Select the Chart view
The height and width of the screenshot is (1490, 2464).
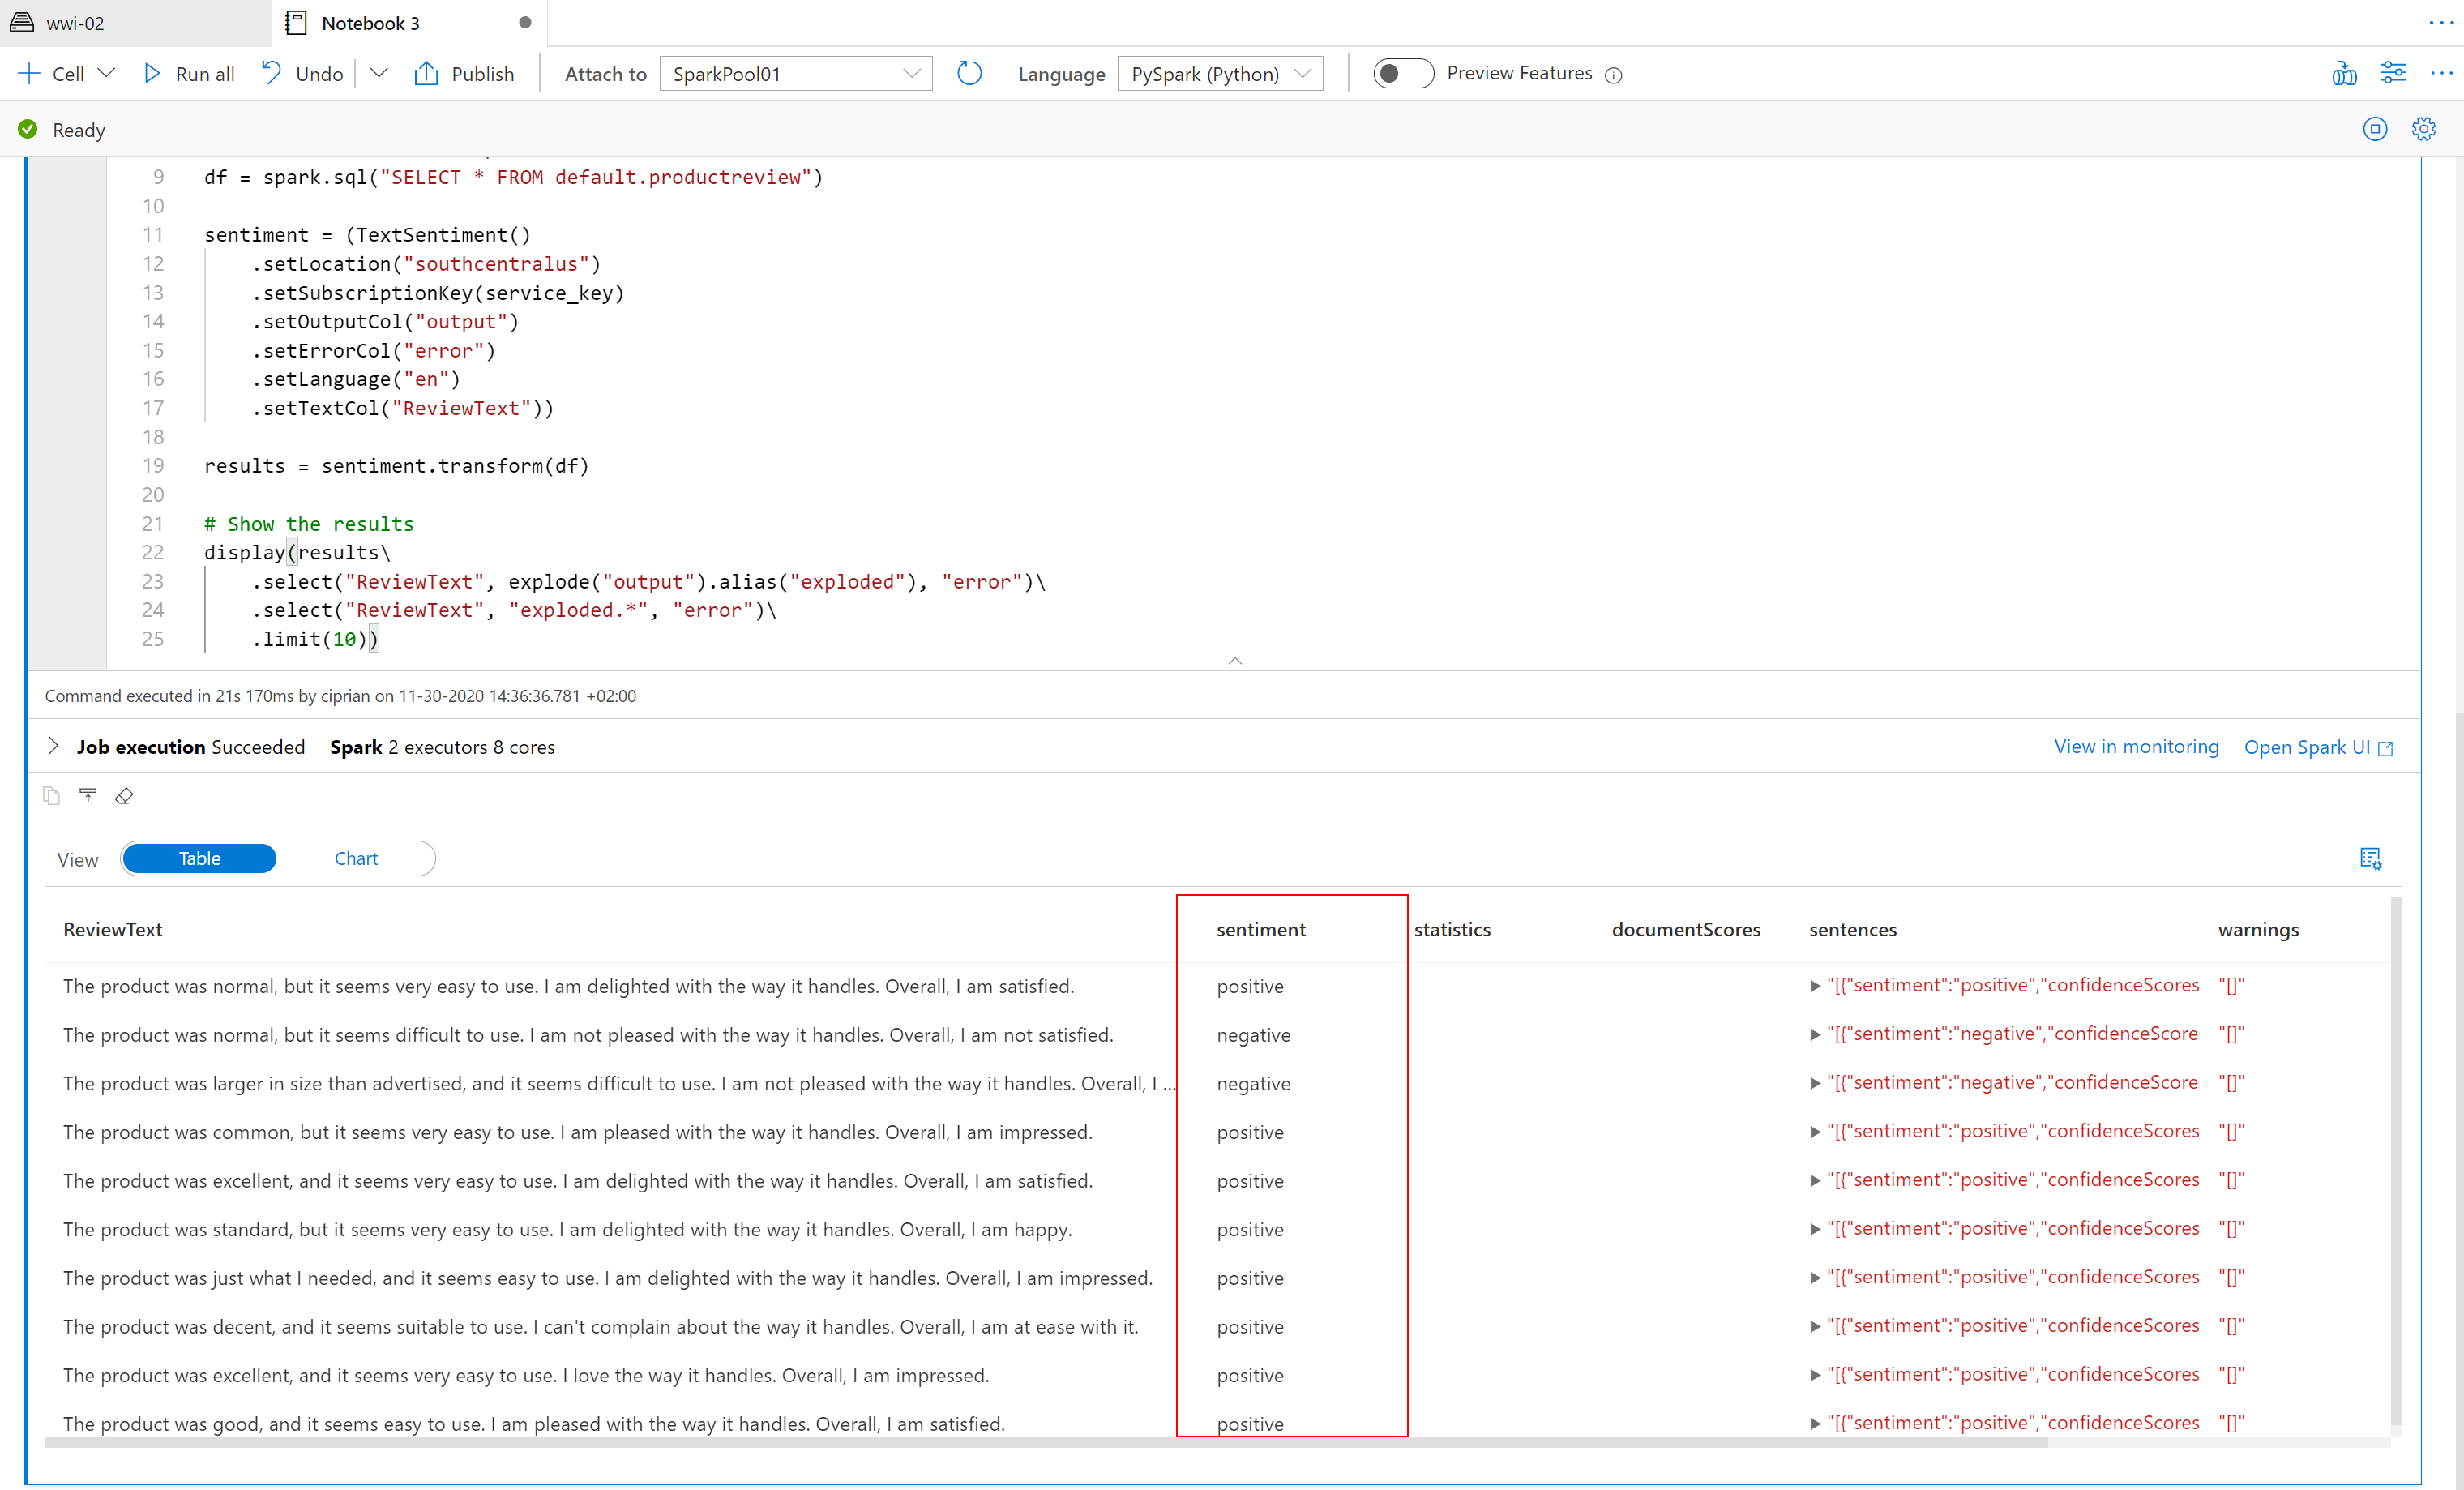click(x=356, y=858)
